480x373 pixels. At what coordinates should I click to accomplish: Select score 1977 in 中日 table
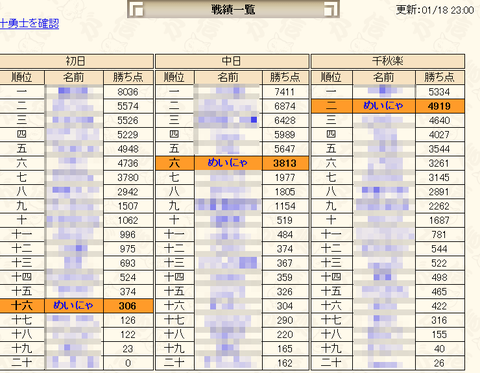(x=285, y=177)
